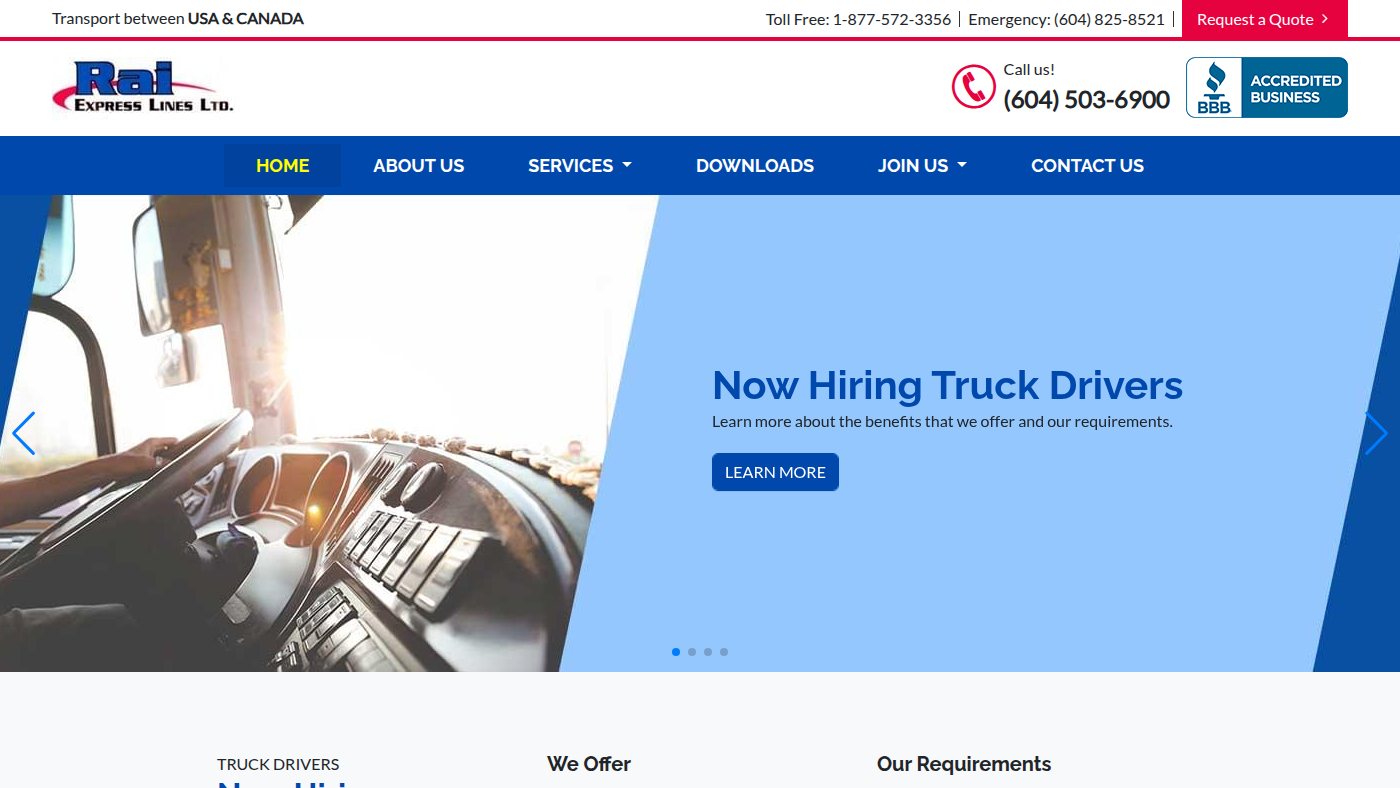Image resolution: width=1400 pixels, height=788 pixels.
Task: Open the Downloads page
Action: point(755,166)
